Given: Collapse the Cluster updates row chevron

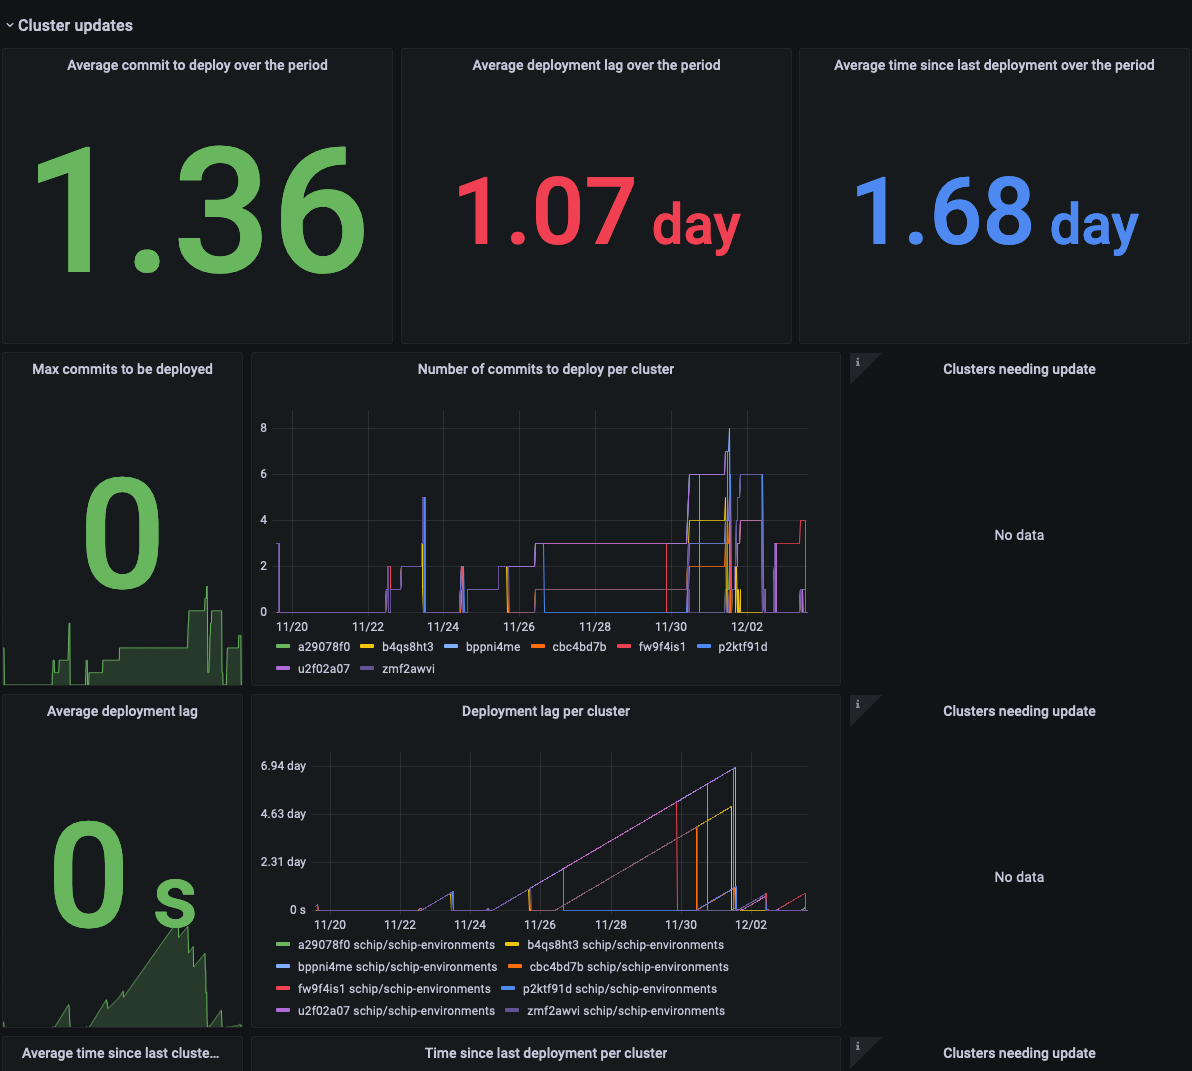Looking at the screenshot, I should point(9,26).
